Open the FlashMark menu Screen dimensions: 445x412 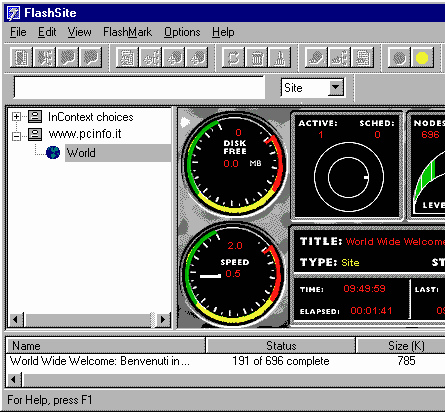coord(127,32)
